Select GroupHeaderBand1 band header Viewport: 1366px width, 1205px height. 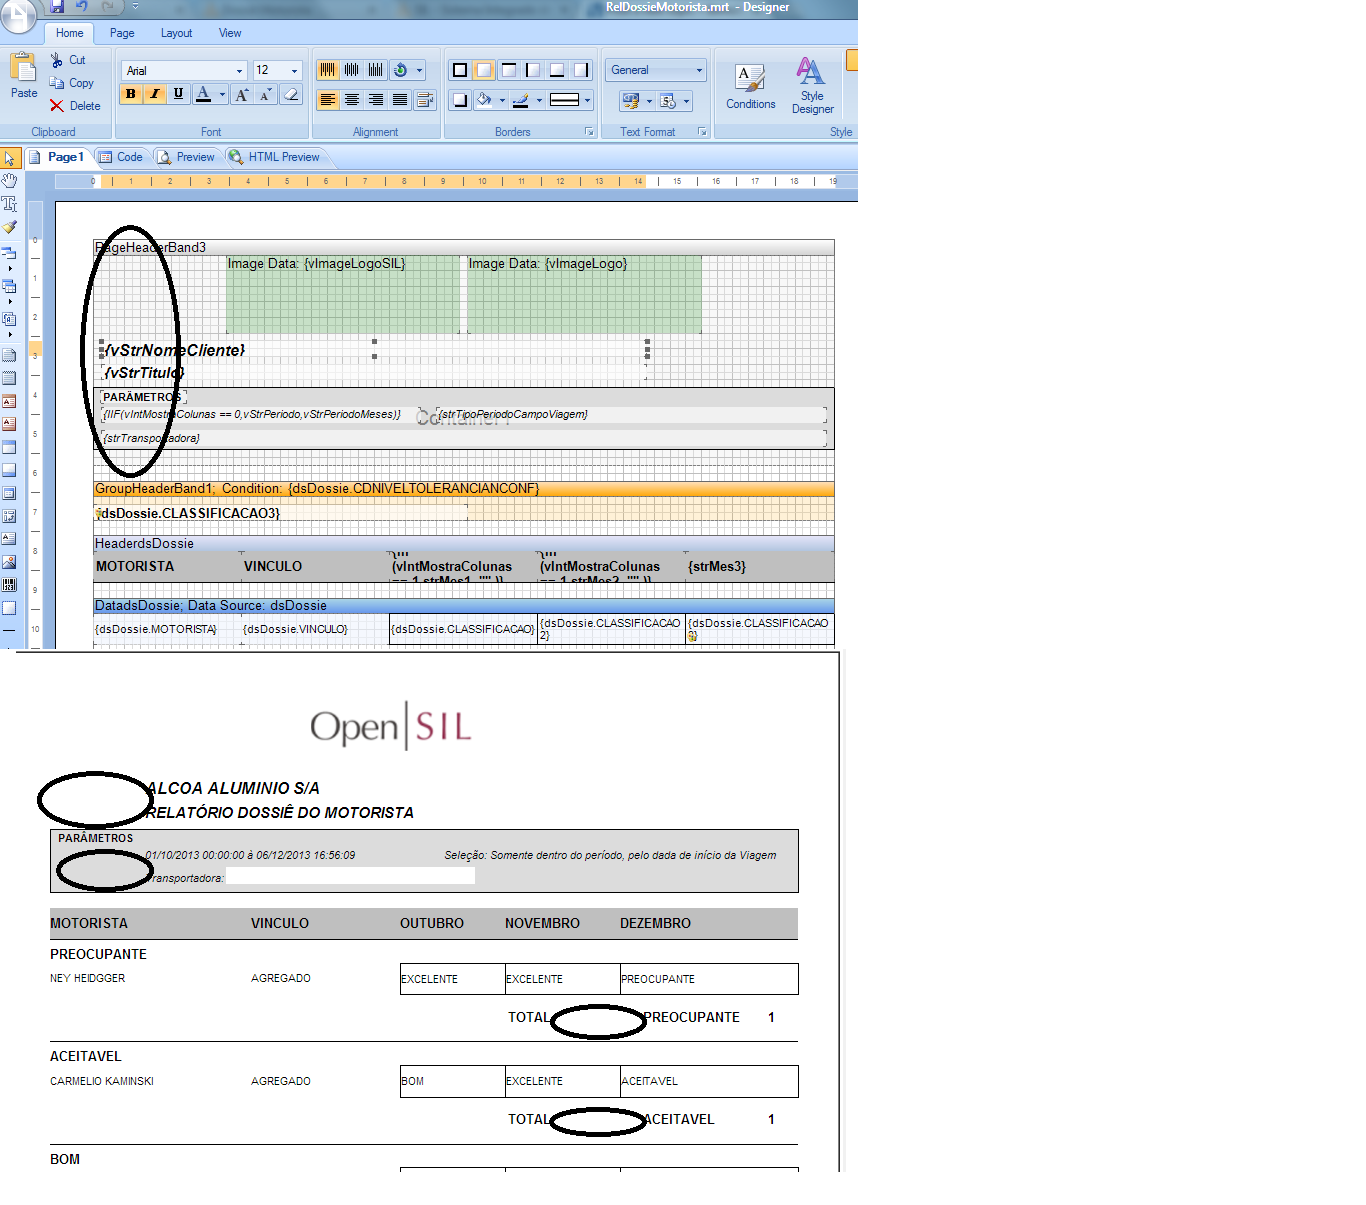(464, 489)
